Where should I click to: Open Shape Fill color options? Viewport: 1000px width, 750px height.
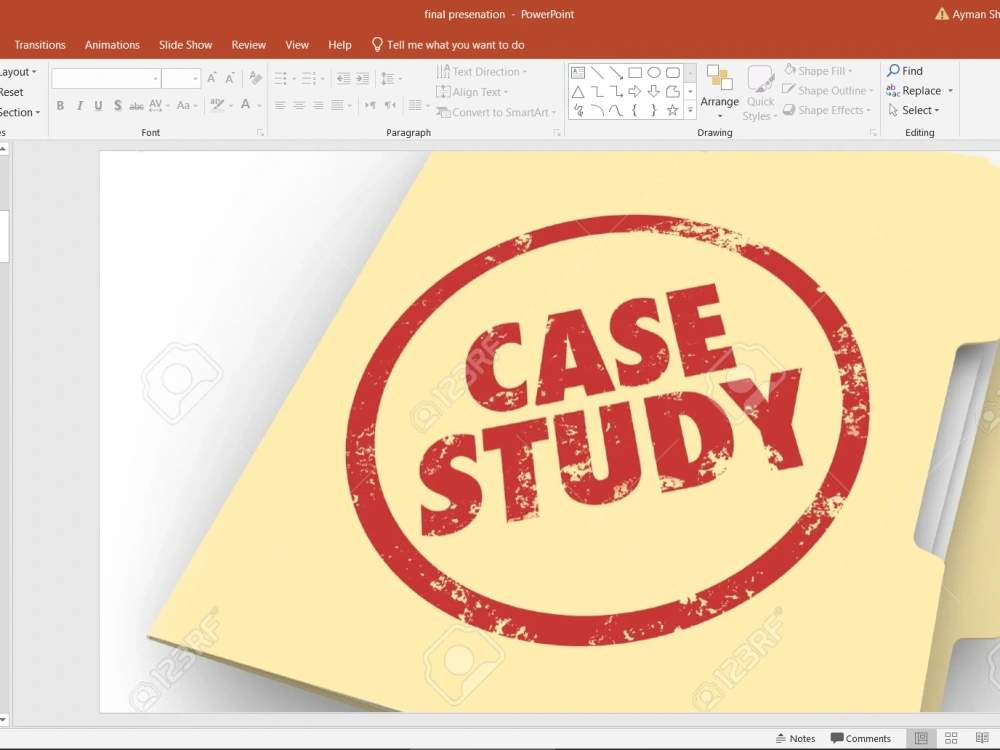click(x=819, y=71)
